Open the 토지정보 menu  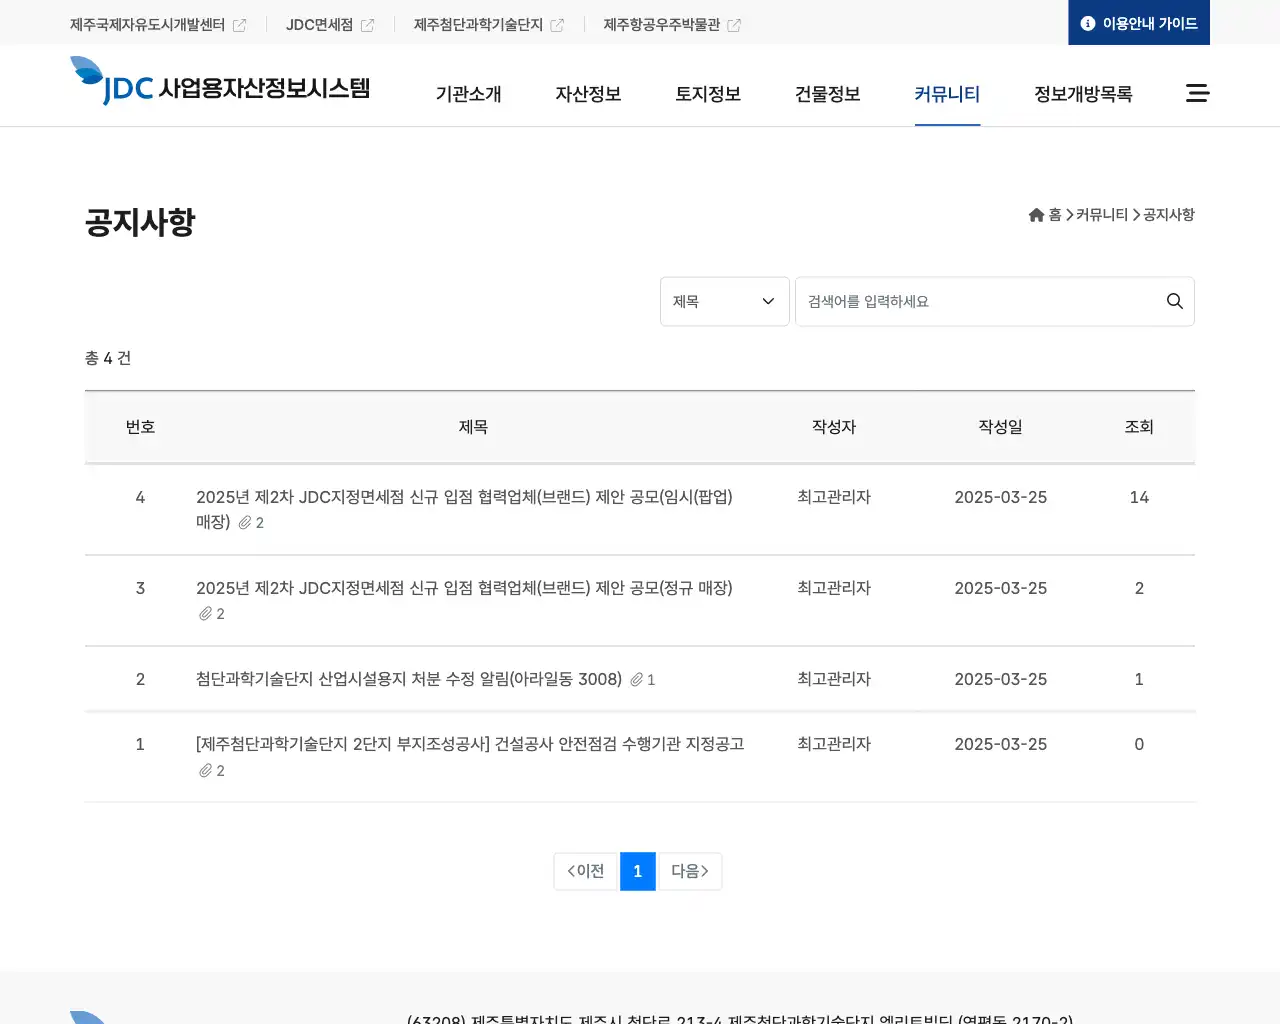(x=708, y=94)
